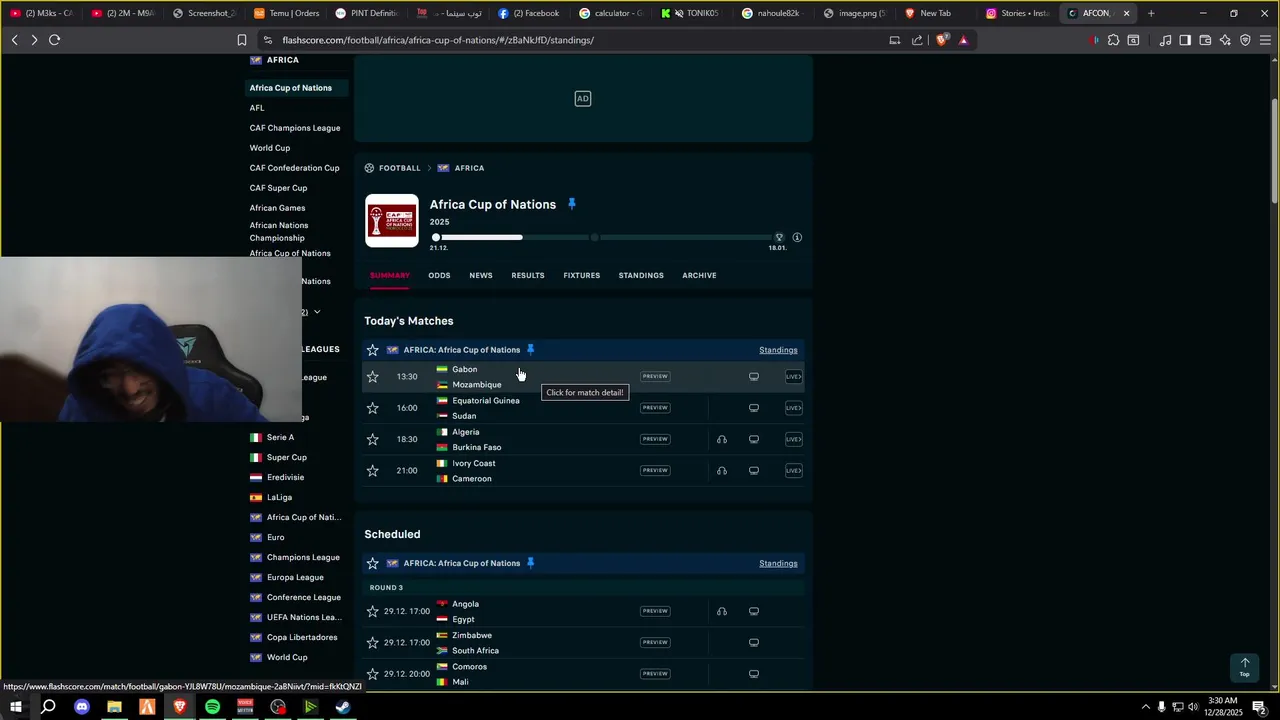Toggle star for Today's Matches league header
Image resolution: width=1280 pixels, height=720 pixels.
click(373, 350)
